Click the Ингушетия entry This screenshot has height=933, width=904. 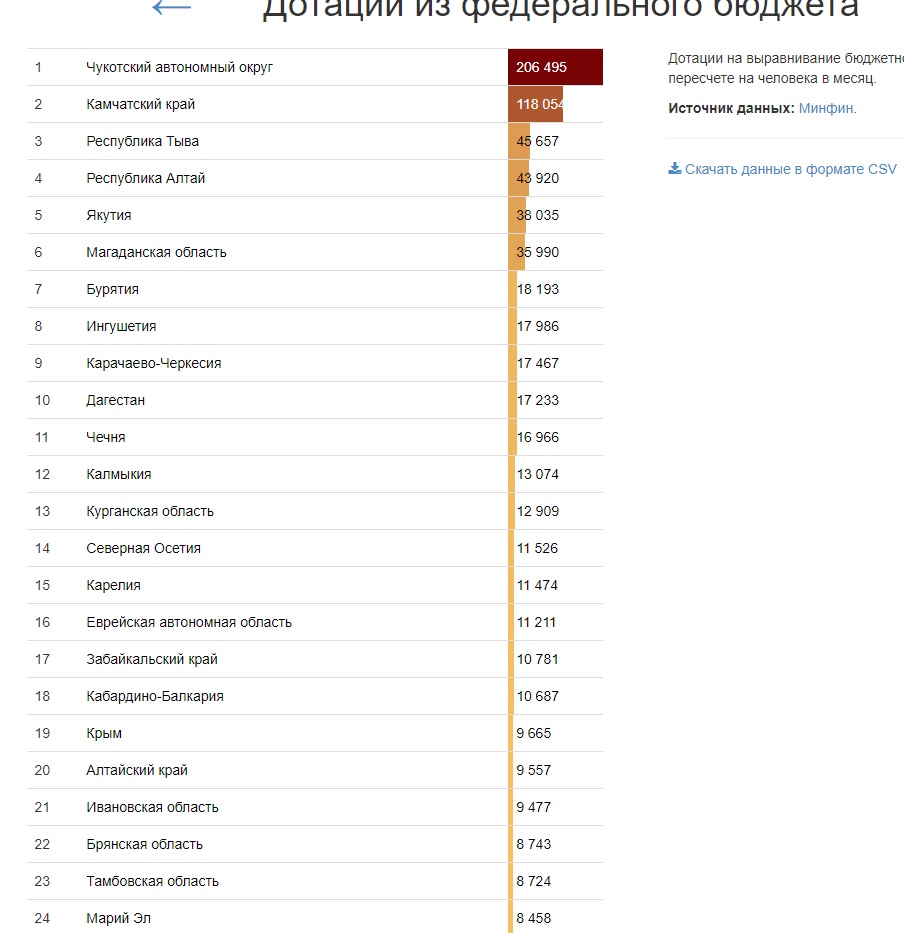(x=315, y=326)
